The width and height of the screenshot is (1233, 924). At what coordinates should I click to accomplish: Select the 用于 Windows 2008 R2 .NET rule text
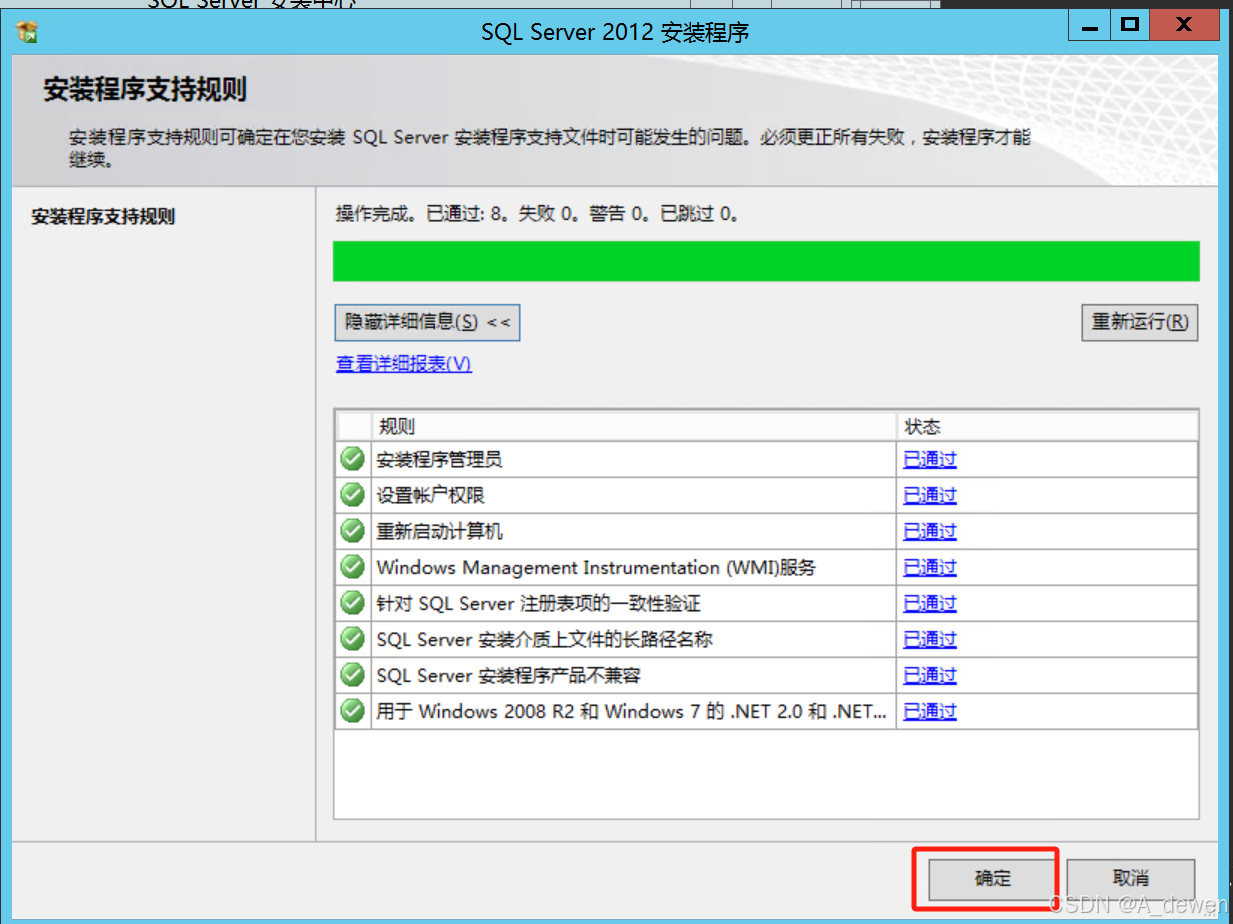[631, 712]
